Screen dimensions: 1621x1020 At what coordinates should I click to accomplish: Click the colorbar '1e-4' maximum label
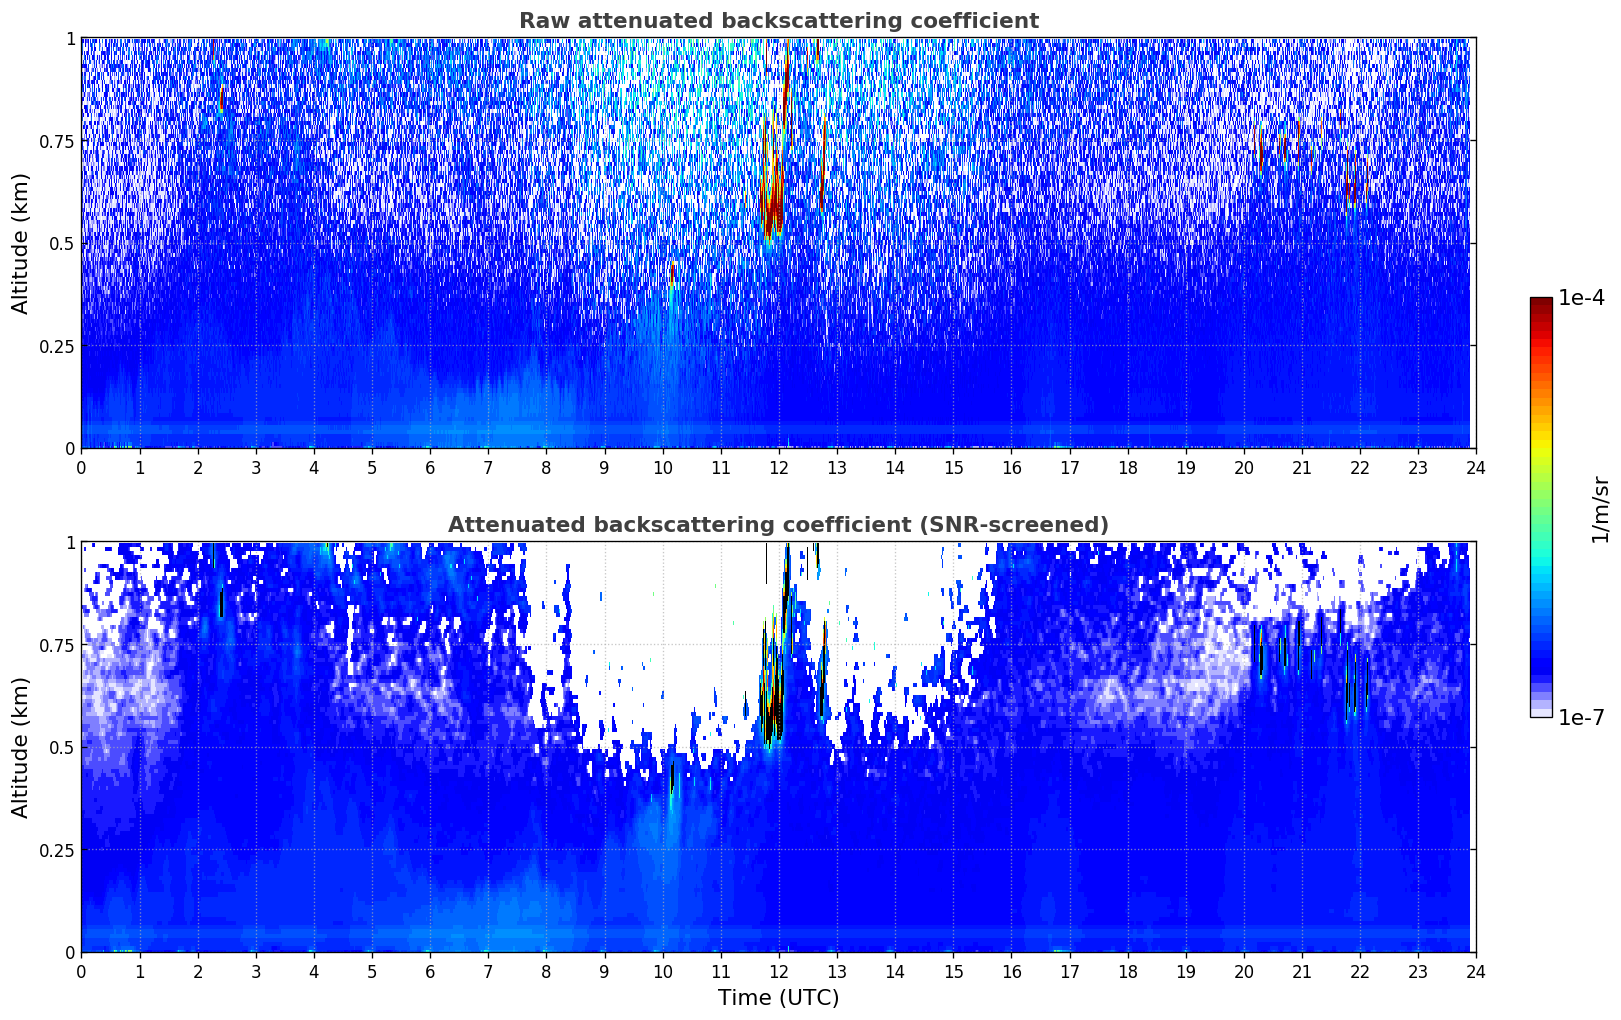pos(1581,298)
